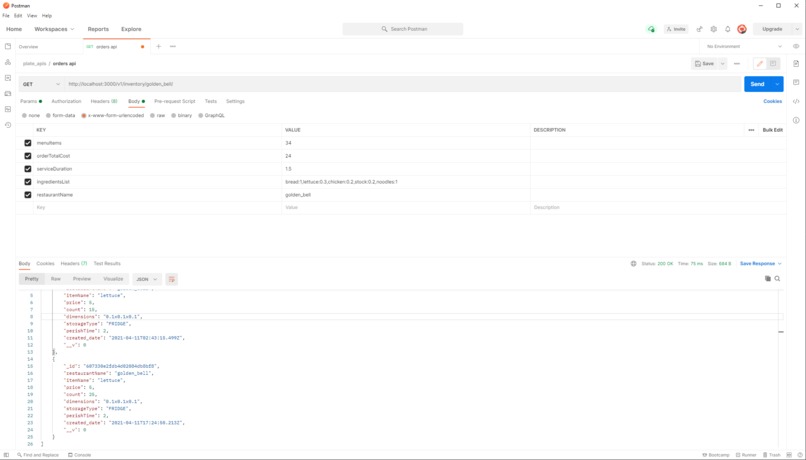Open the Test Results response tab
The height and width of the screenshot is (460, 806).
tap(107, 264)
